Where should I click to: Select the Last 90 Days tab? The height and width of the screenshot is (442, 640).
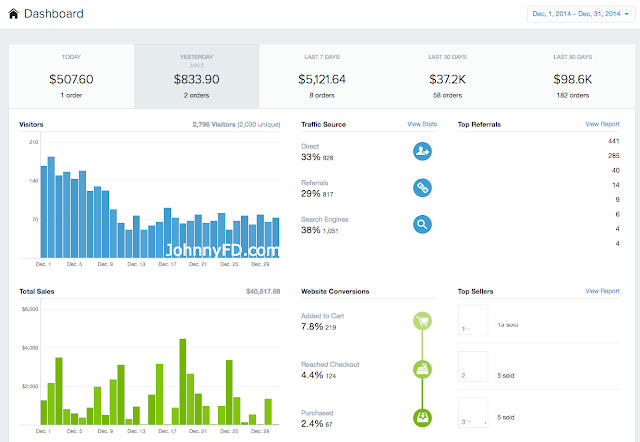click(x=573, y=76)
